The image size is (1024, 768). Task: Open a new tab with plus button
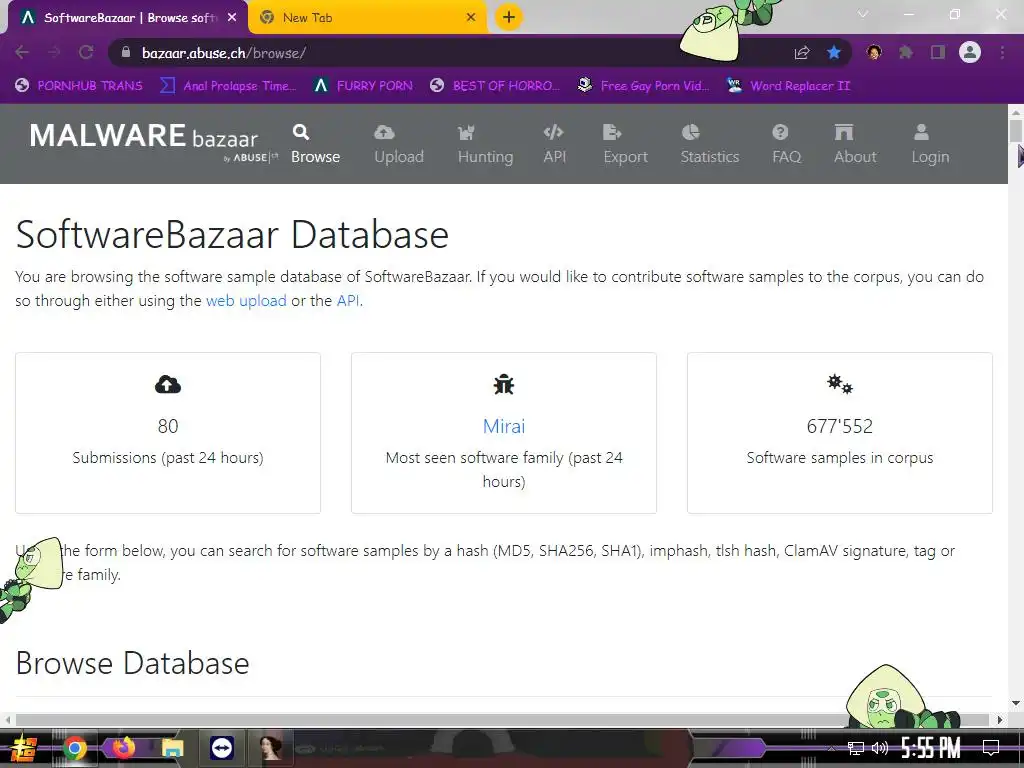509,17
